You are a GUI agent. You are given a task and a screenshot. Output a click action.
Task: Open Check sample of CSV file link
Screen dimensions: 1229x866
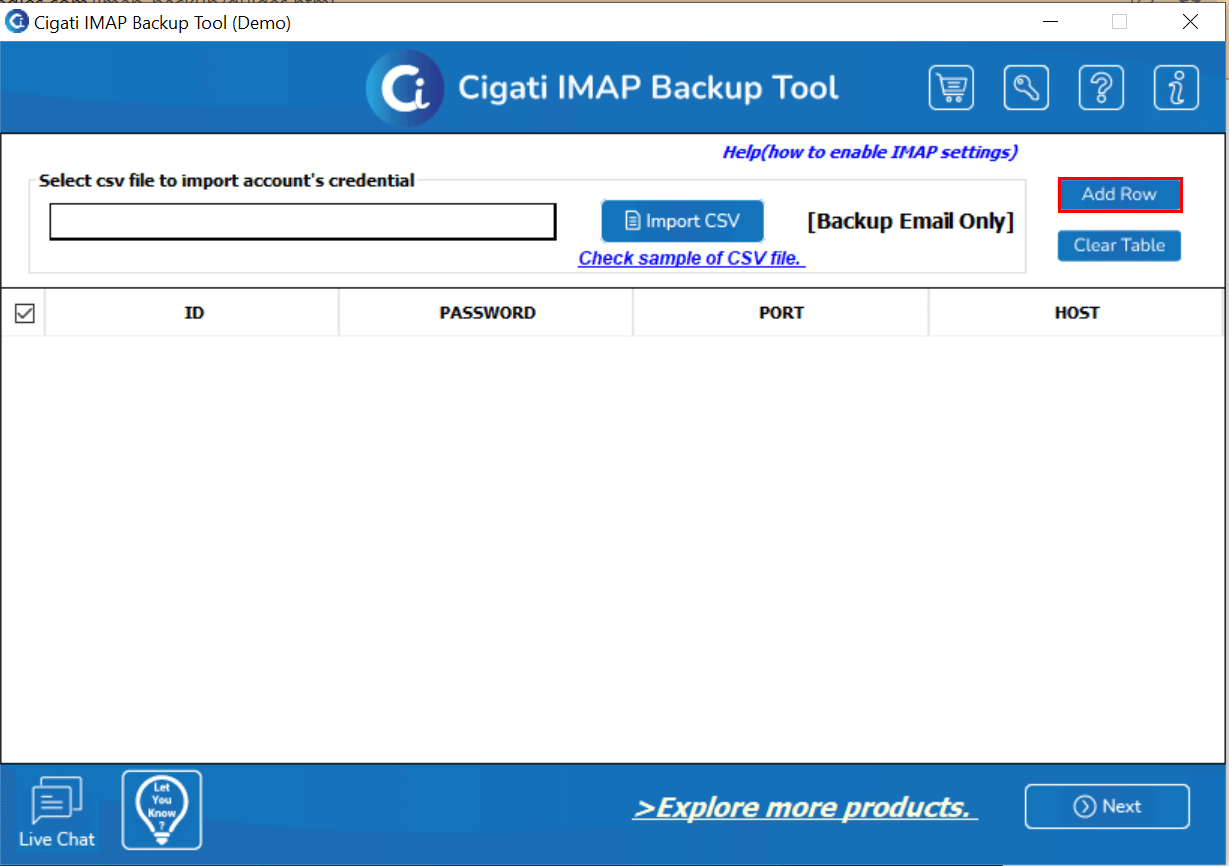(692, 258)
